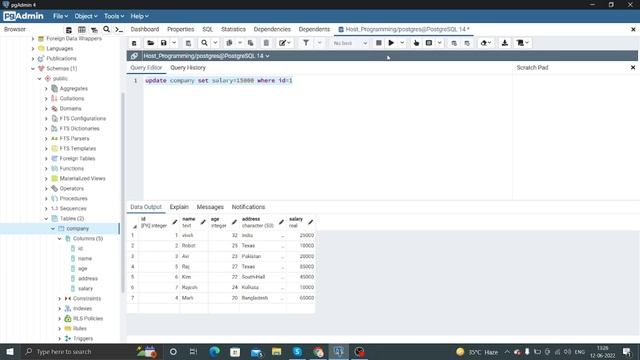Open the Explain results tab
640x360 pixels.
click(x=179, y=207)
